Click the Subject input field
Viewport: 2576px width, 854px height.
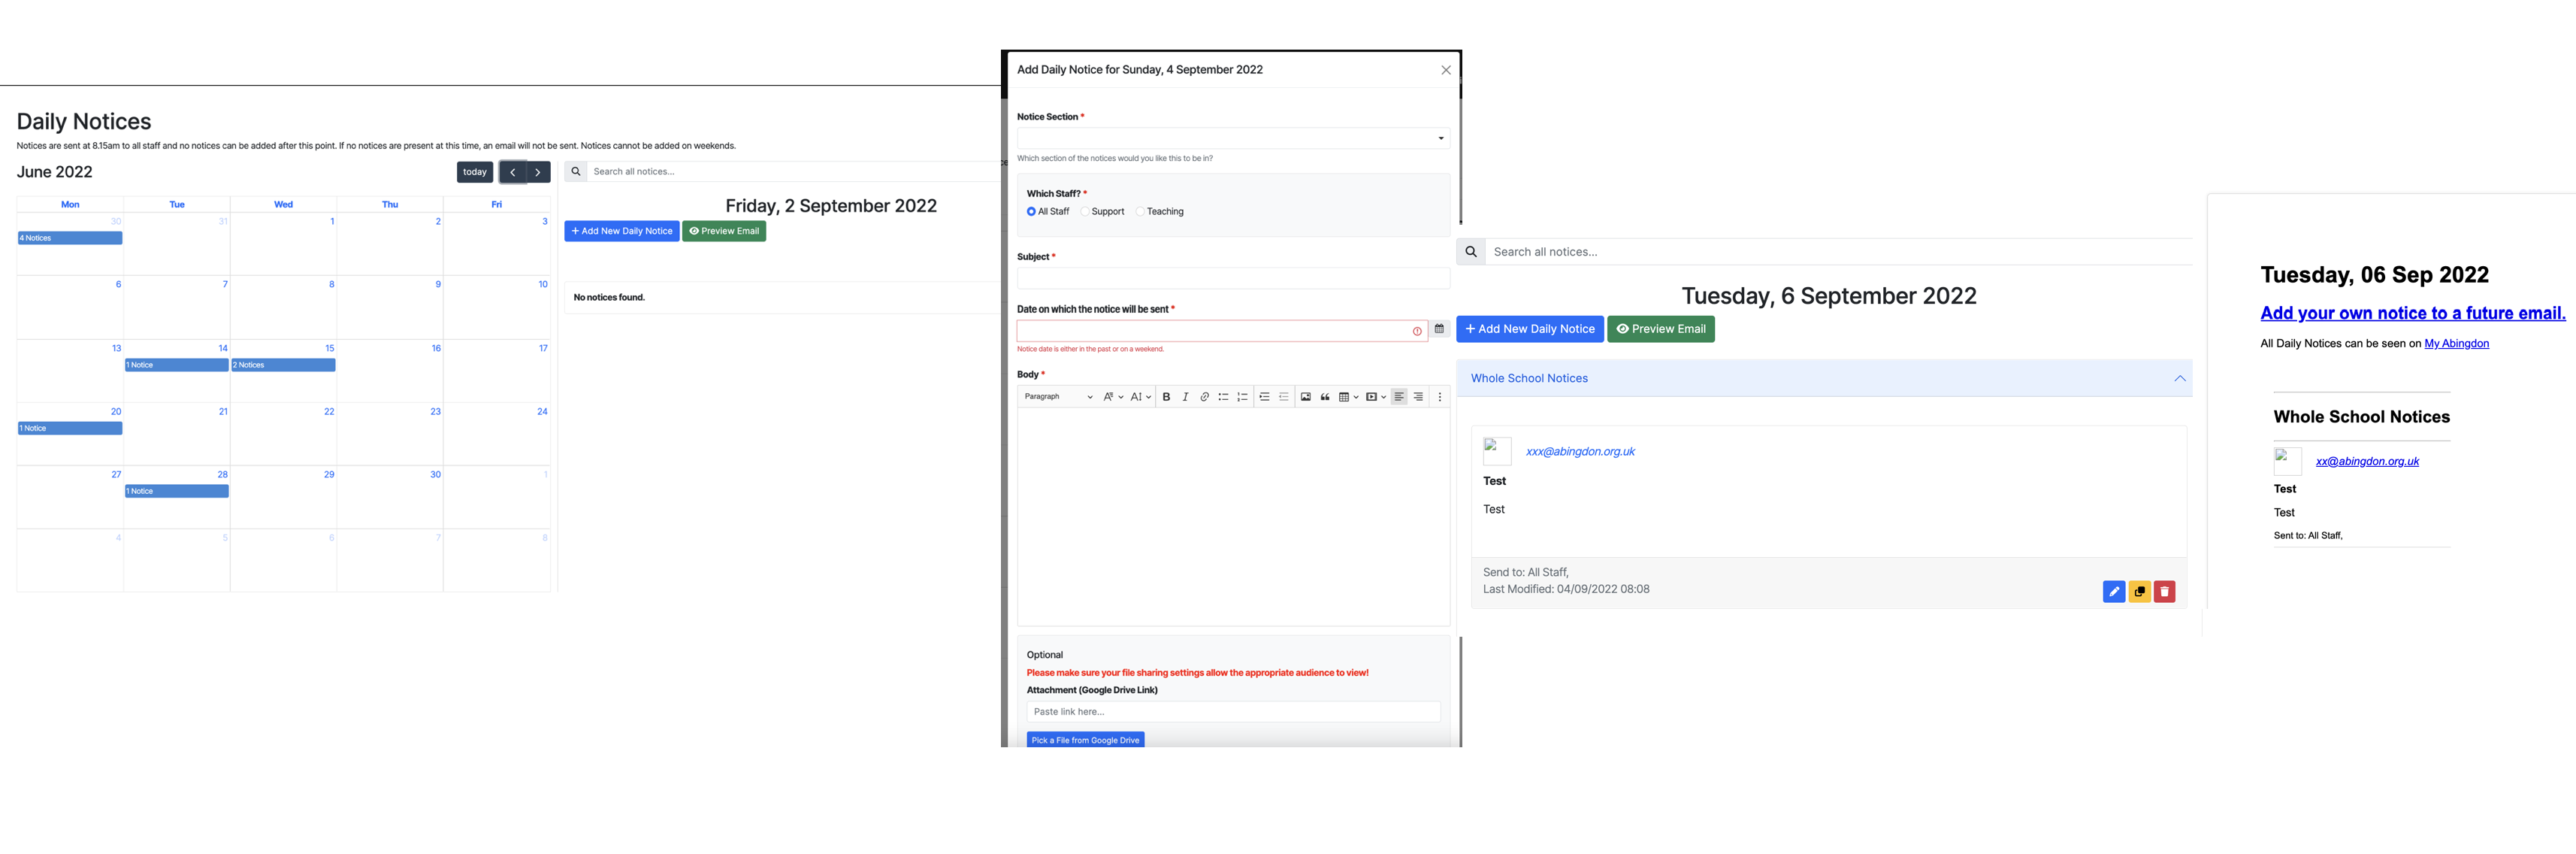[x=1233, y=278]
